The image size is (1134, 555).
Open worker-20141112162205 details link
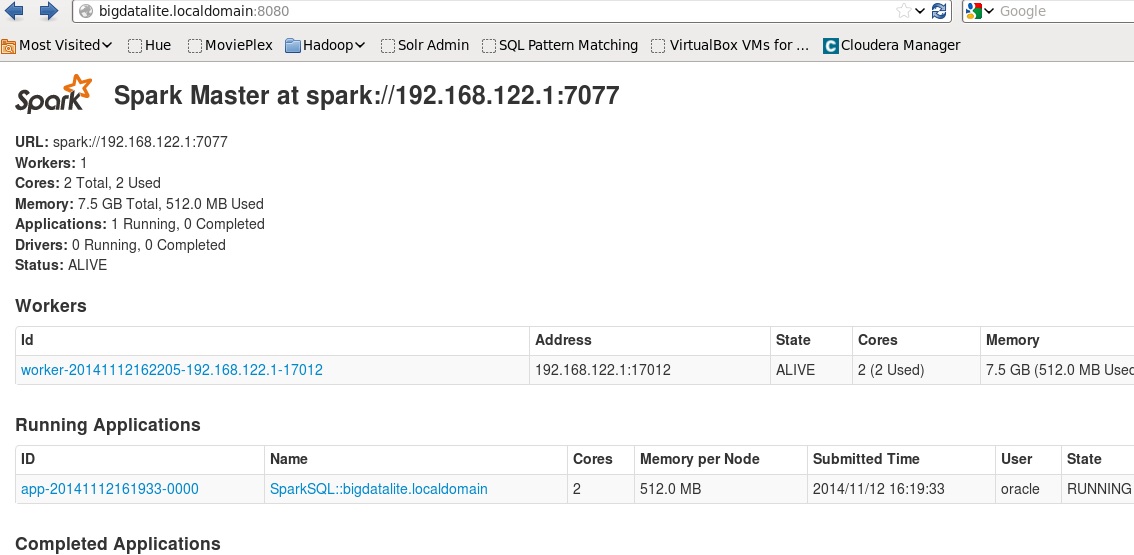[172, 370]
